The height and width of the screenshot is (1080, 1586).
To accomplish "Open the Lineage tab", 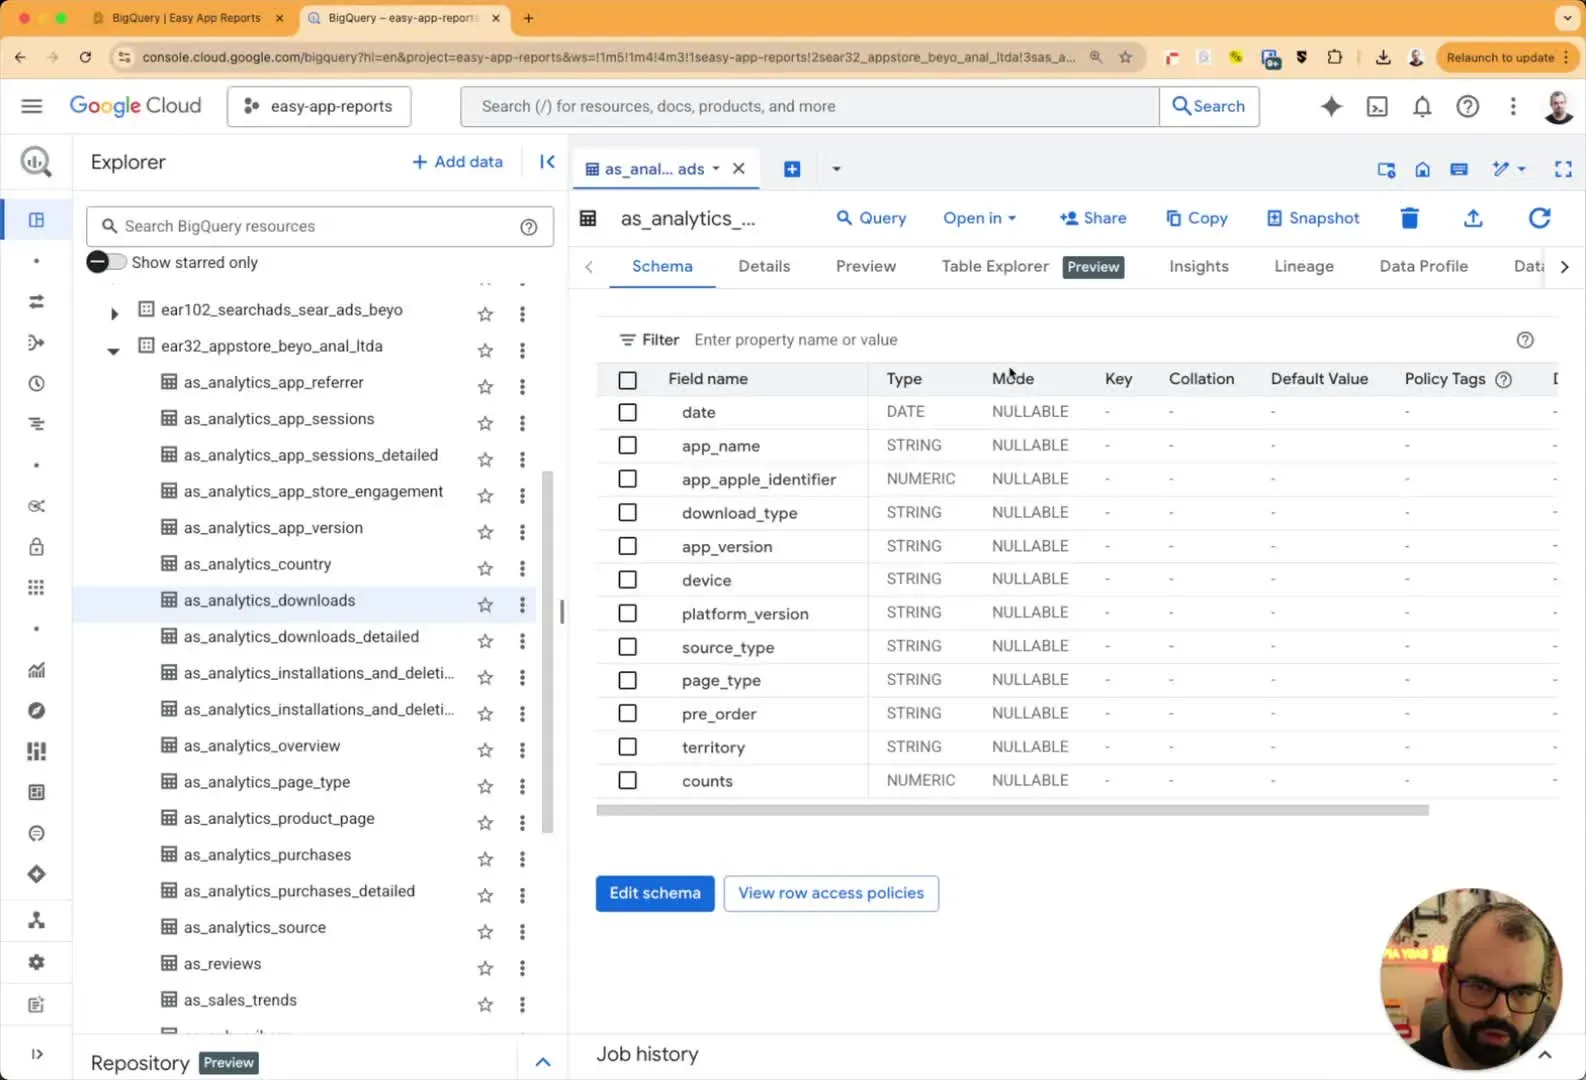I will pos(1304,267).
